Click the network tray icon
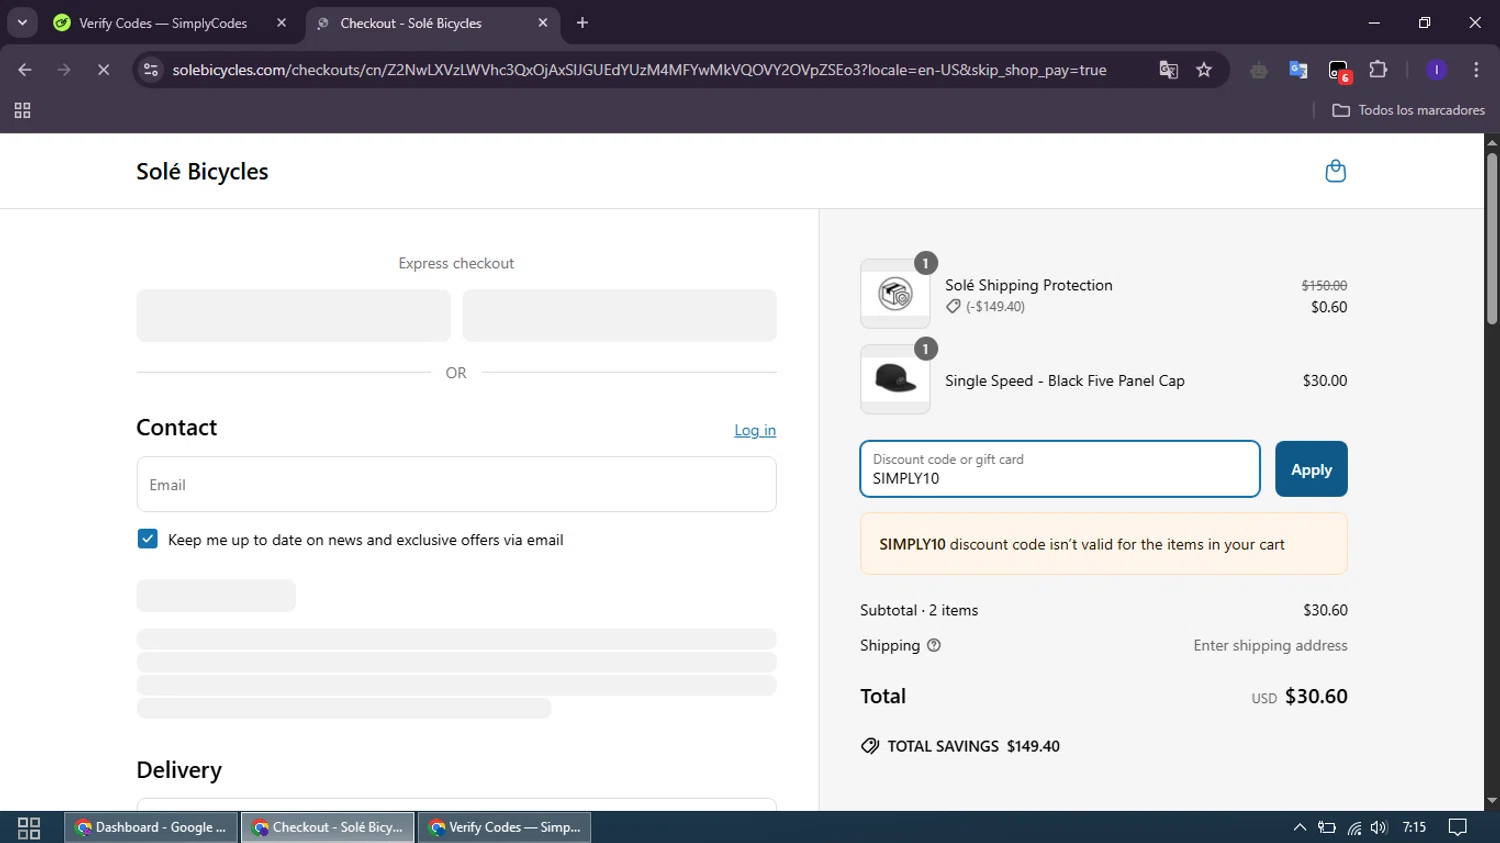The image size is (1500, 843). point(1354,827)
